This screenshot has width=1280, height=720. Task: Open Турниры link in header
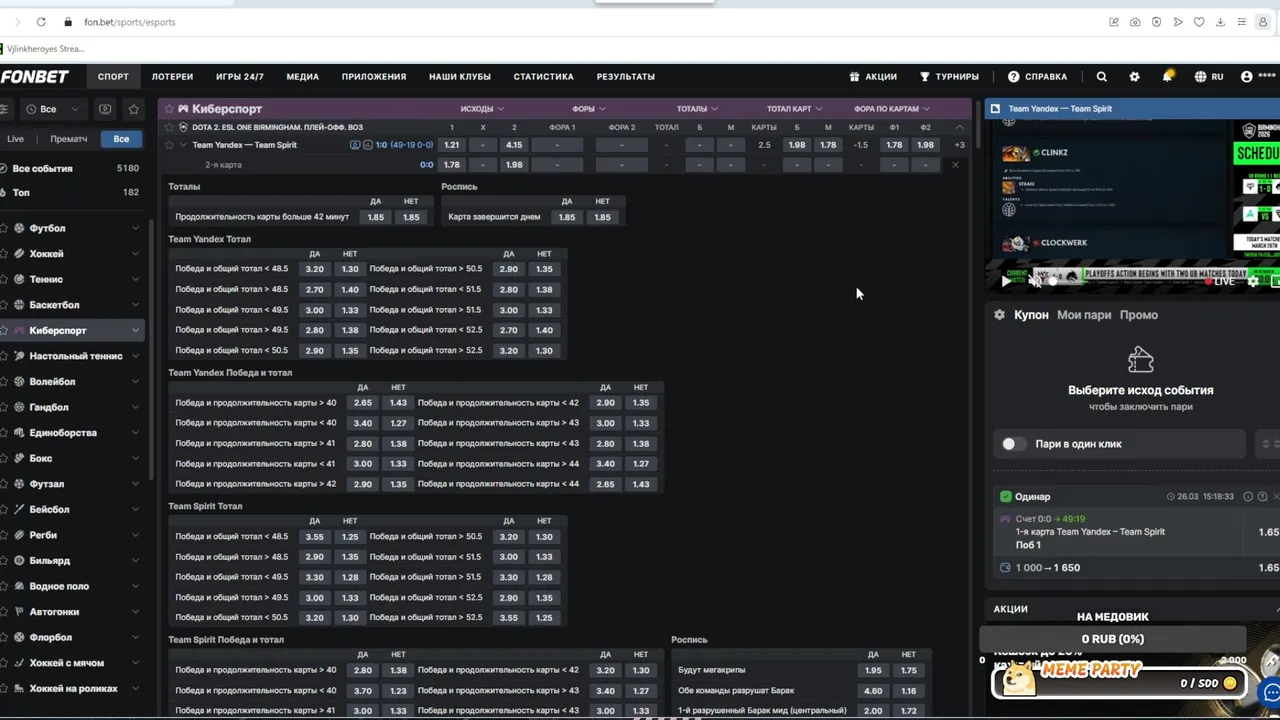click(949, 76)
